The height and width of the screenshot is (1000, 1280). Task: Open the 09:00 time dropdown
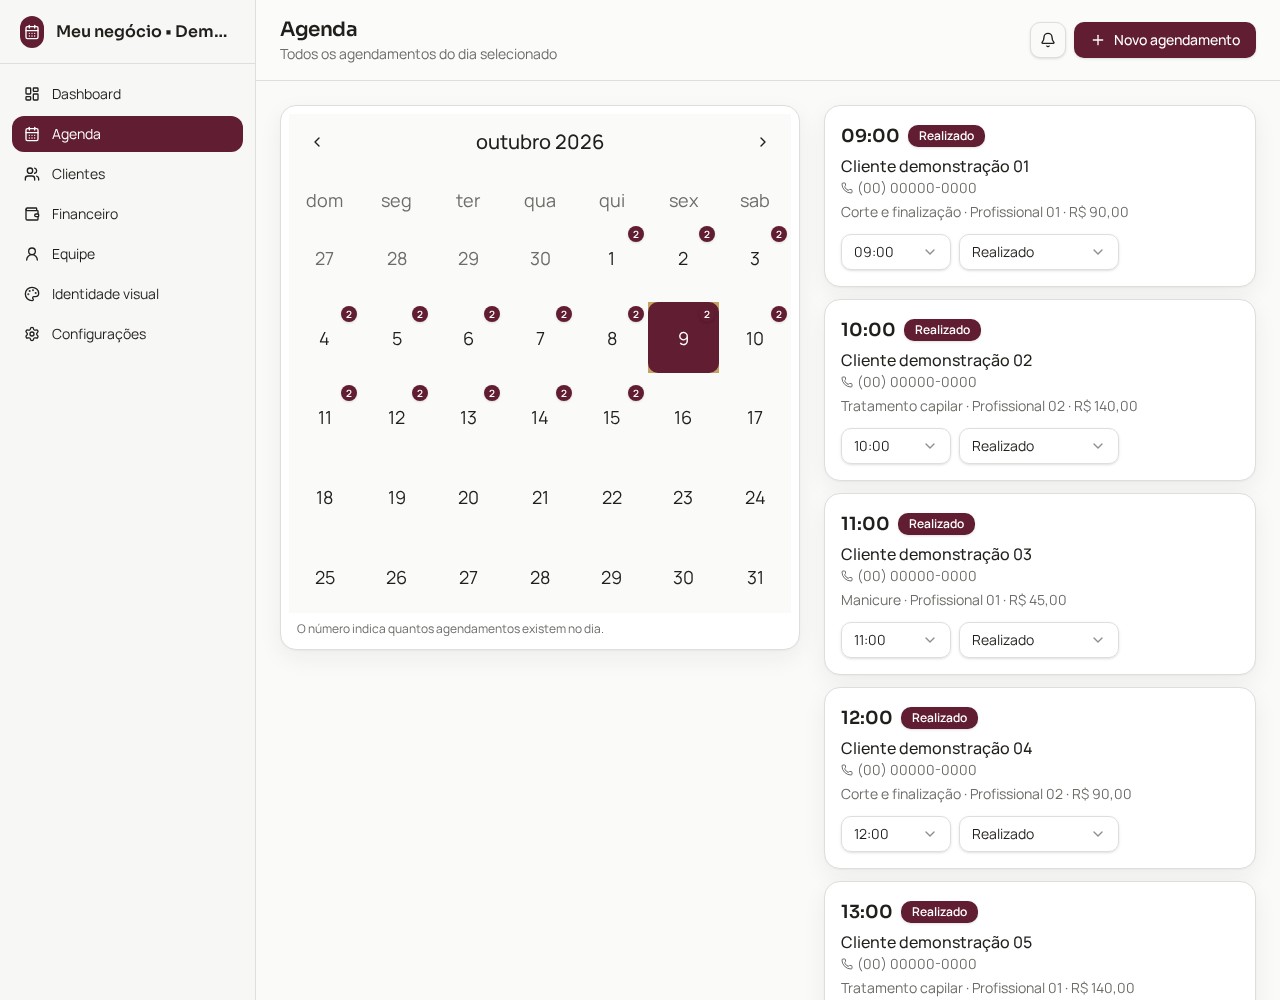[896, 252]
